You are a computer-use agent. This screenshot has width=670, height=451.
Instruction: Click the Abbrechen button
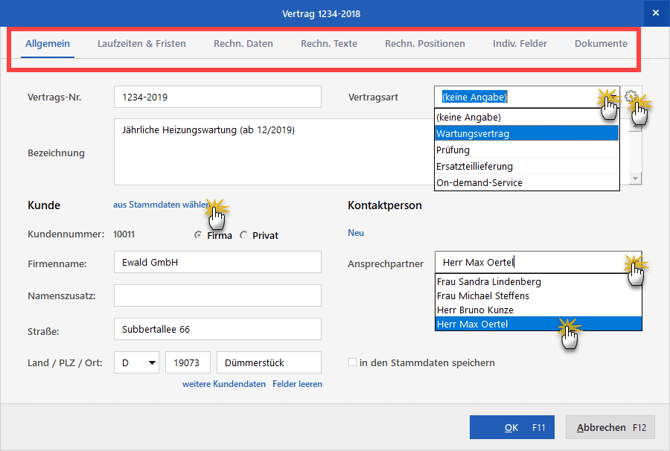611,427
